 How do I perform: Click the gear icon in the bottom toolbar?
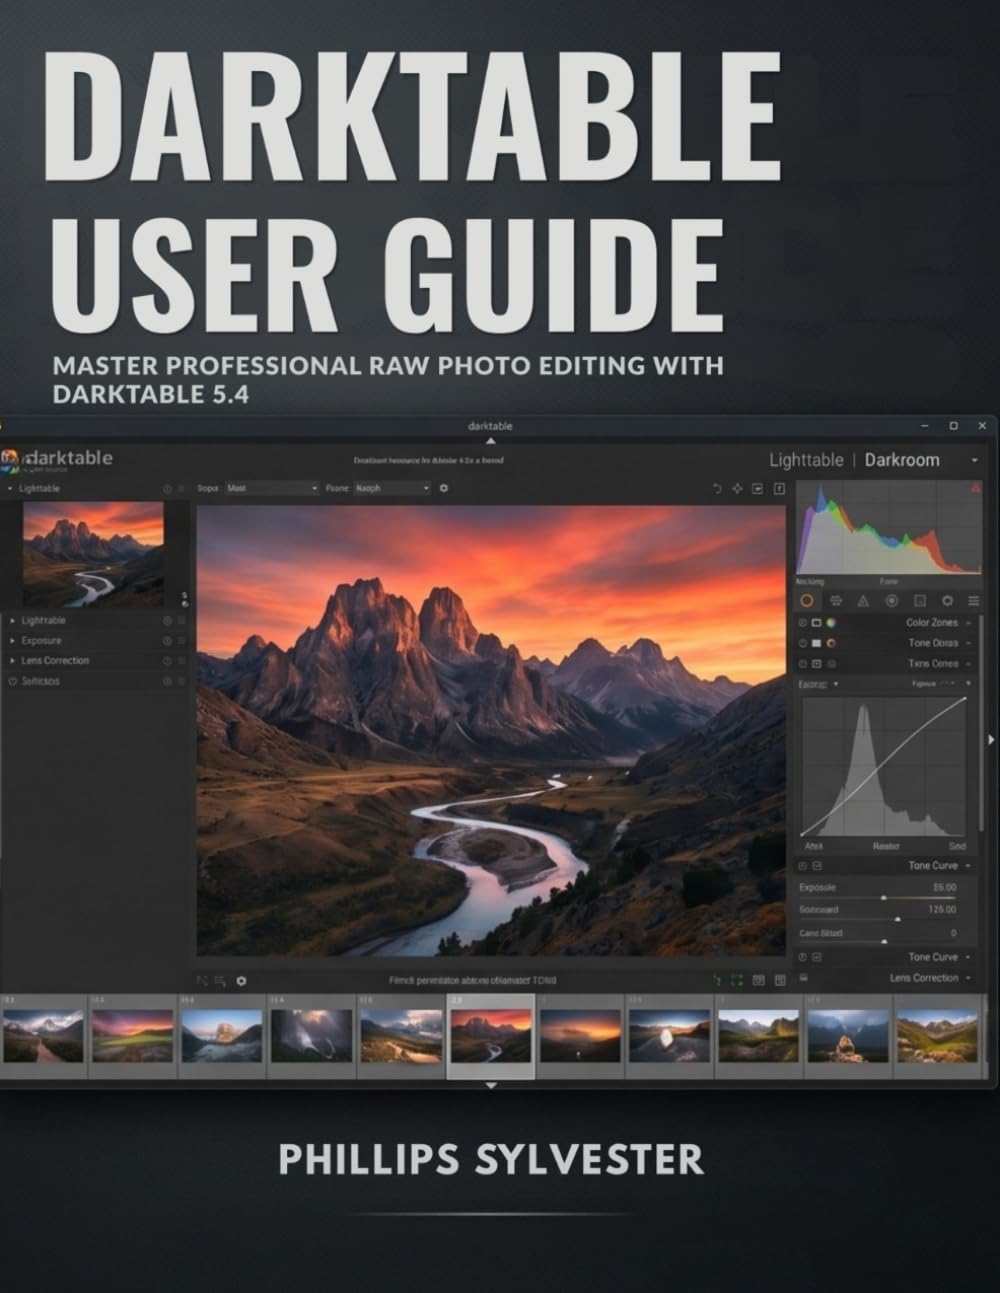(x=241, y=981)
